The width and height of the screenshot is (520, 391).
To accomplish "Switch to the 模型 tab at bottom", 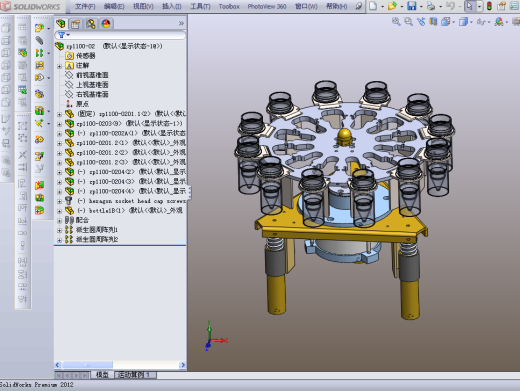I will click(x=102, y=375).
